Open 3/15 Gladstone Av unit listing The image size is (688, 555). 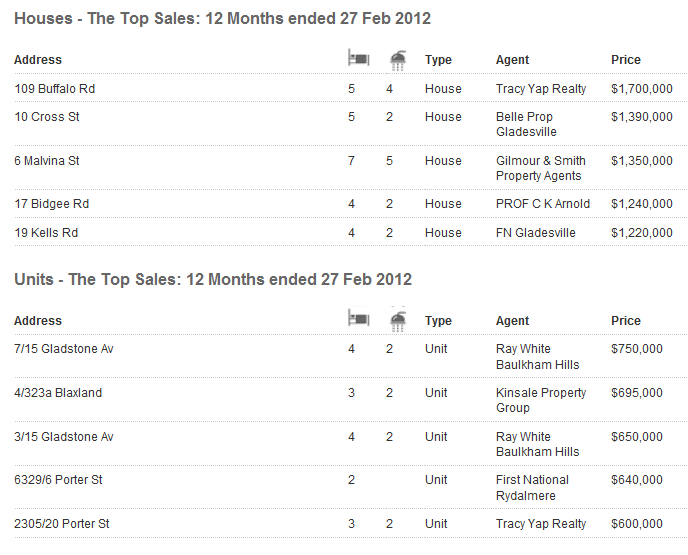click(x=64, y=437)
